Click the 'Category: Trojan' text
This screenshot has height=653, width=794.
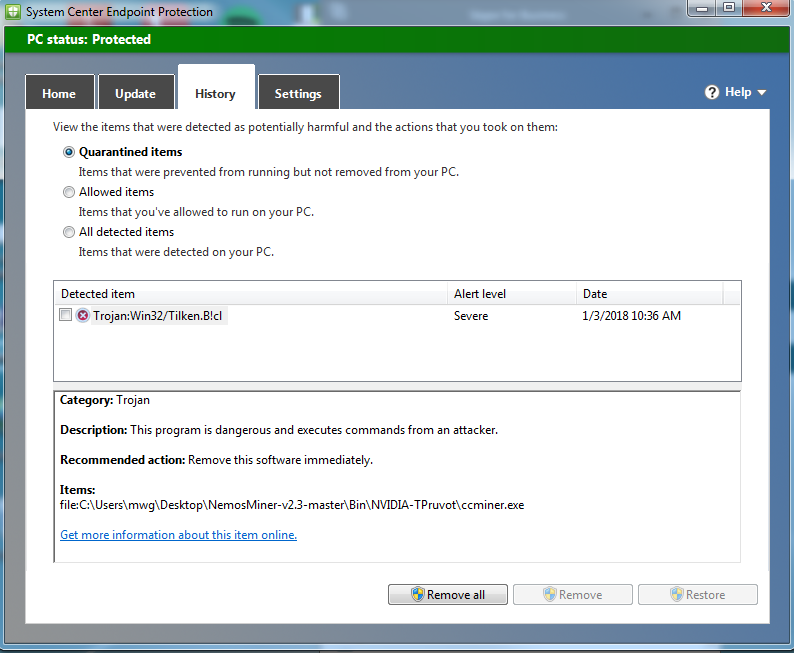[105, 400]
